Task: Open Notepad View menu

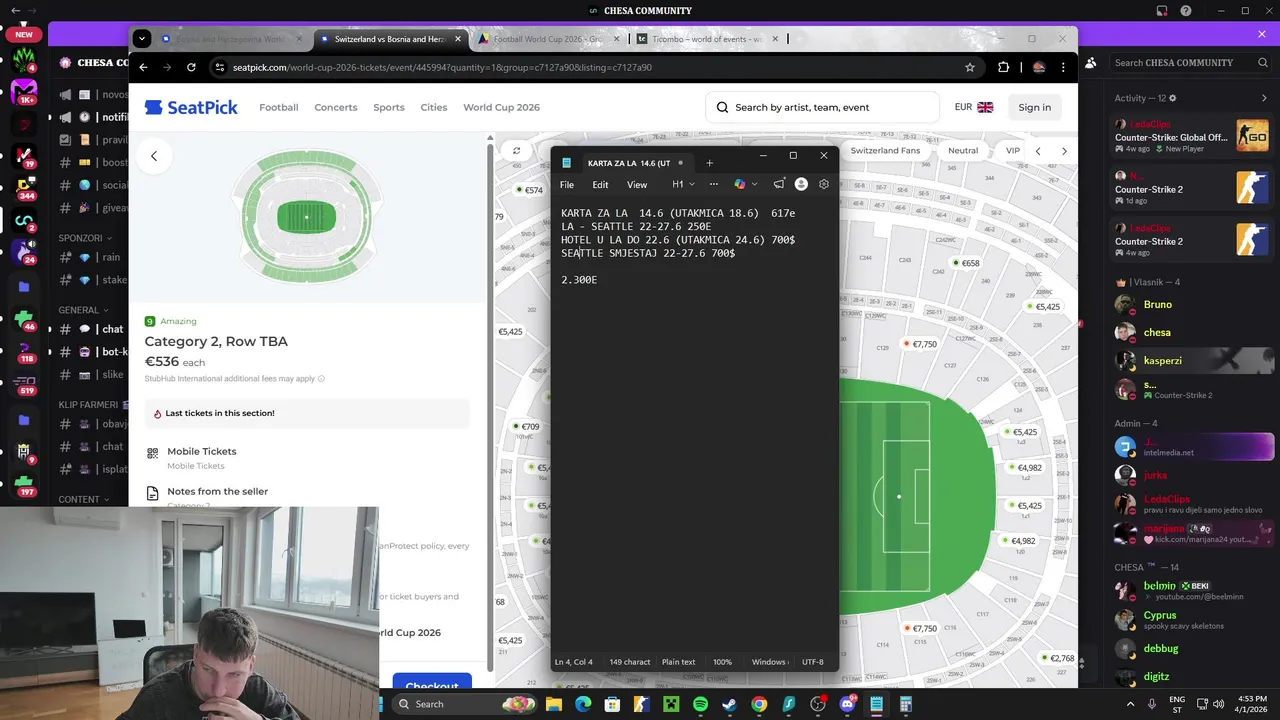Action: pyautogui.click(x=637, y=184)
